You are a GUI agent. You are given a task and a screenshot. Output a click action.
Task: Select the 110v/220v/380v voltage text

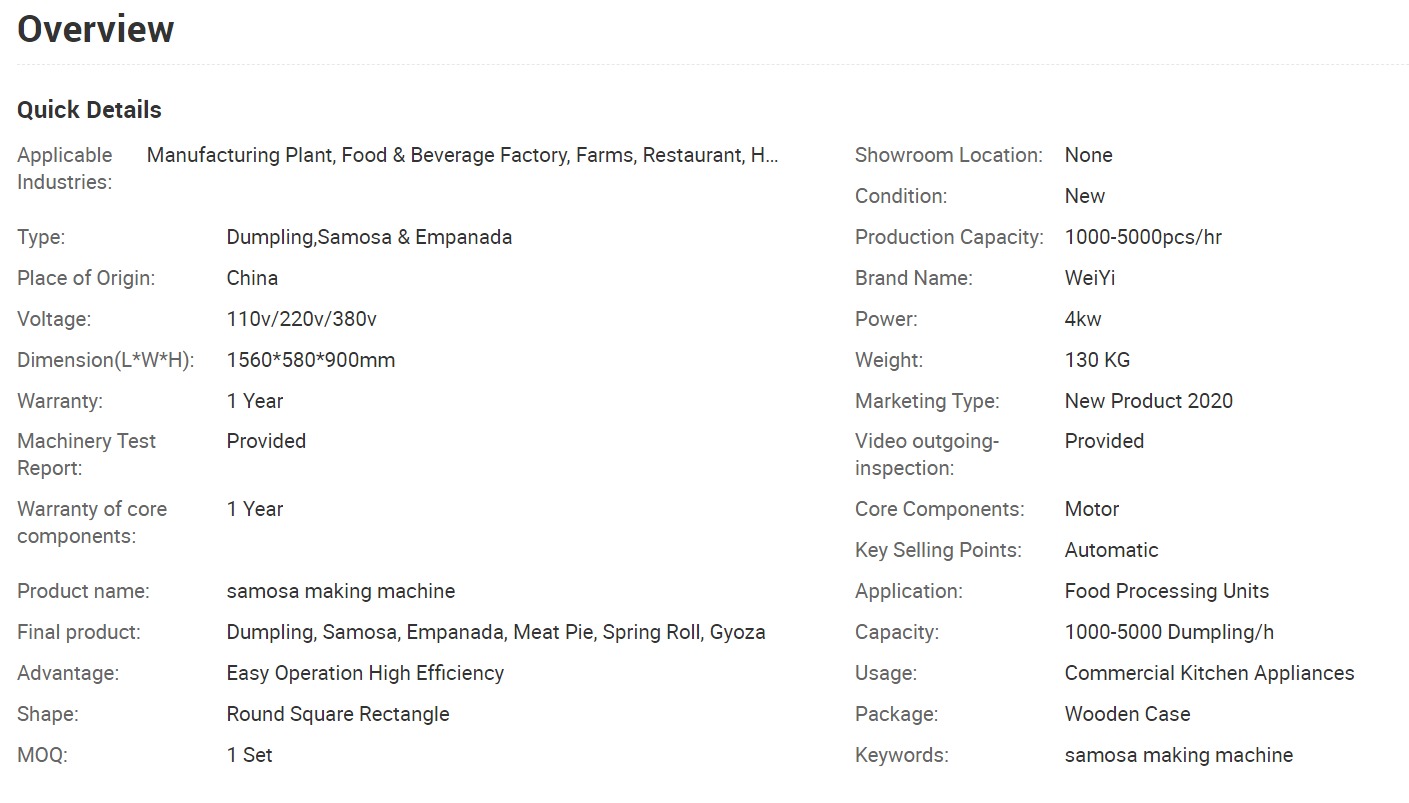click(x=302, y=319)
